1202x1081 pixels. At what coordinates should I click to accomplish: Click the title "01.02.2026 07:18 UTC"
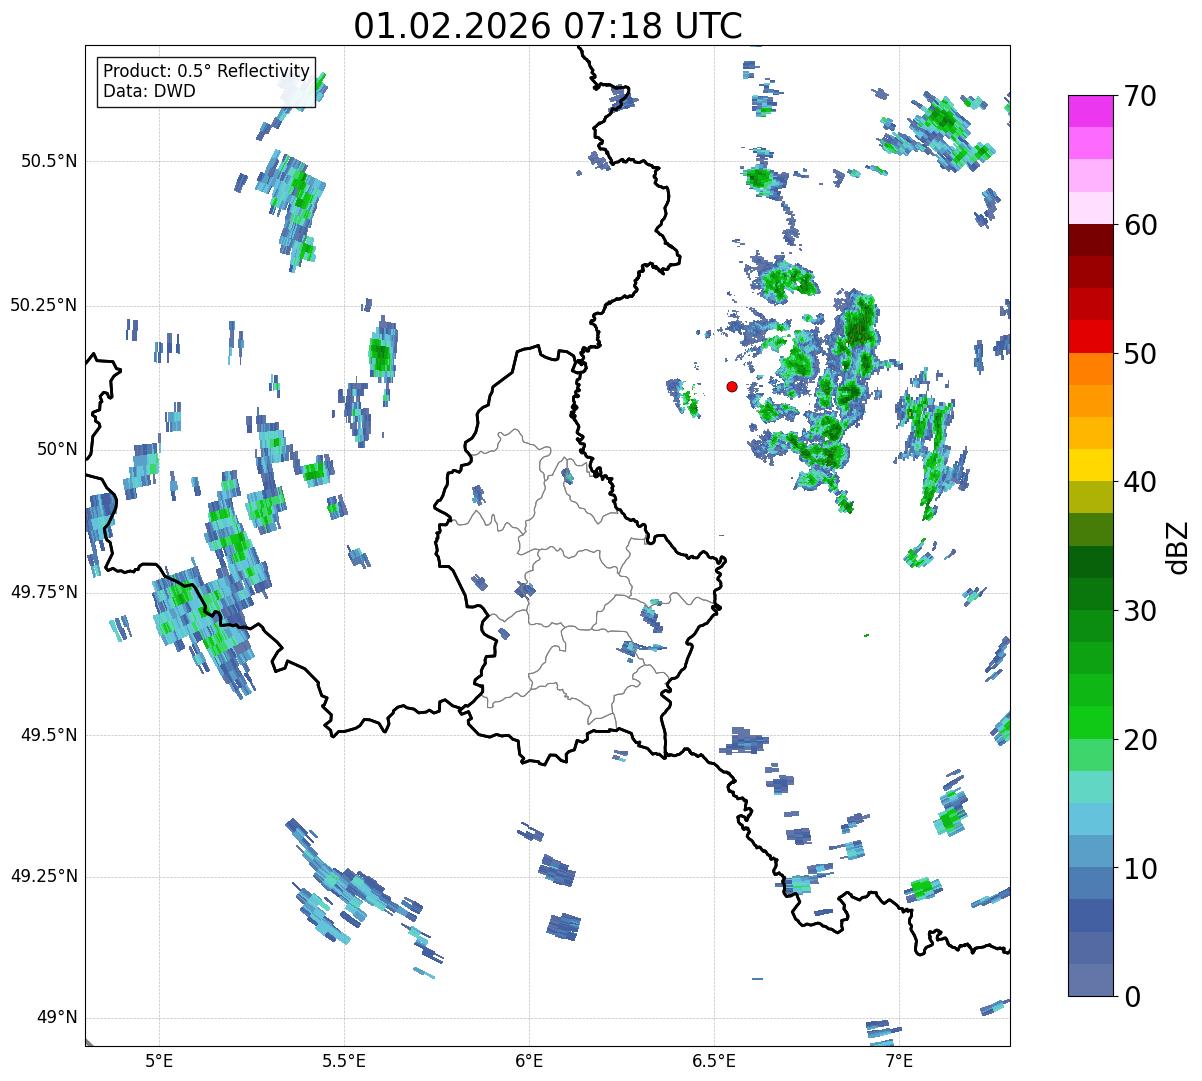(548, 25)
